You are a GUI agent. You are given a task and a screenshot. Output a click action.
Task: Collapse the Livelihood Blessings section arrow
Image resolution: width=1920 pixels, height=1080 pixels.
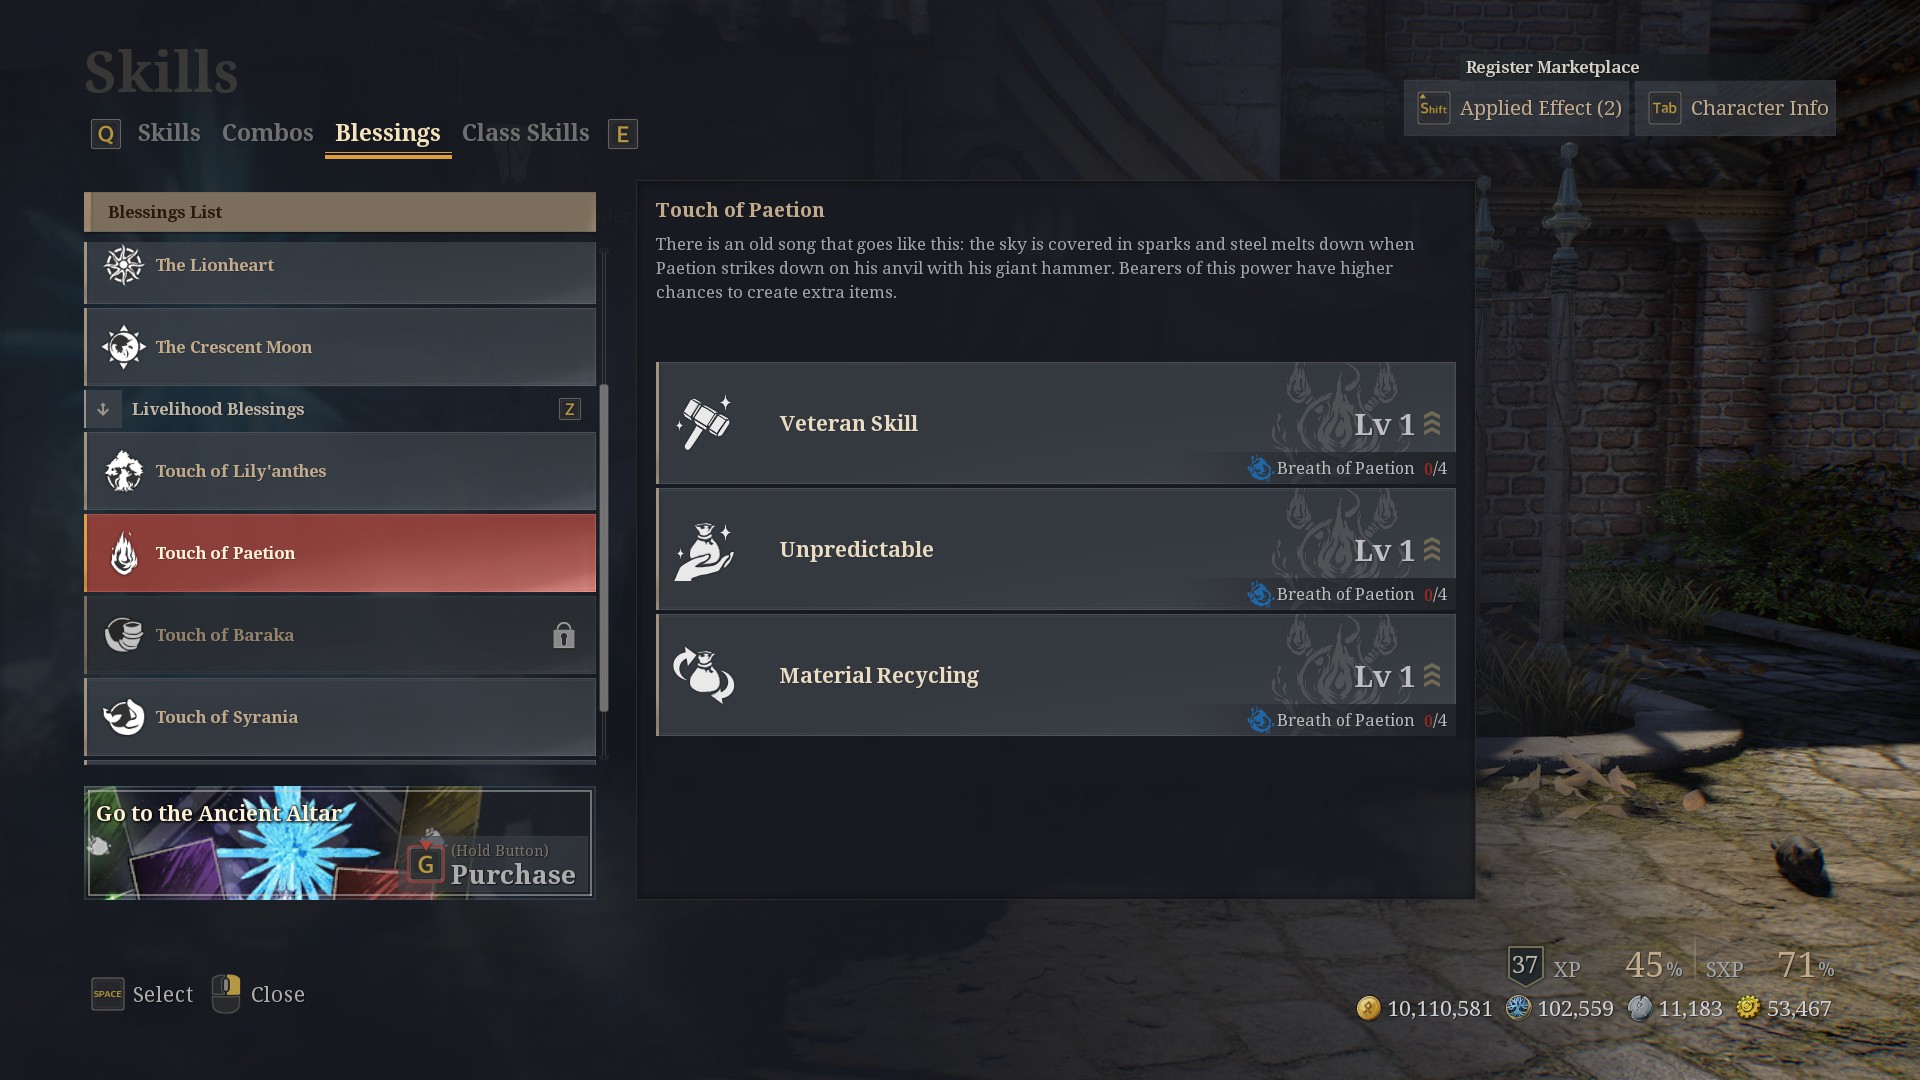103,409
